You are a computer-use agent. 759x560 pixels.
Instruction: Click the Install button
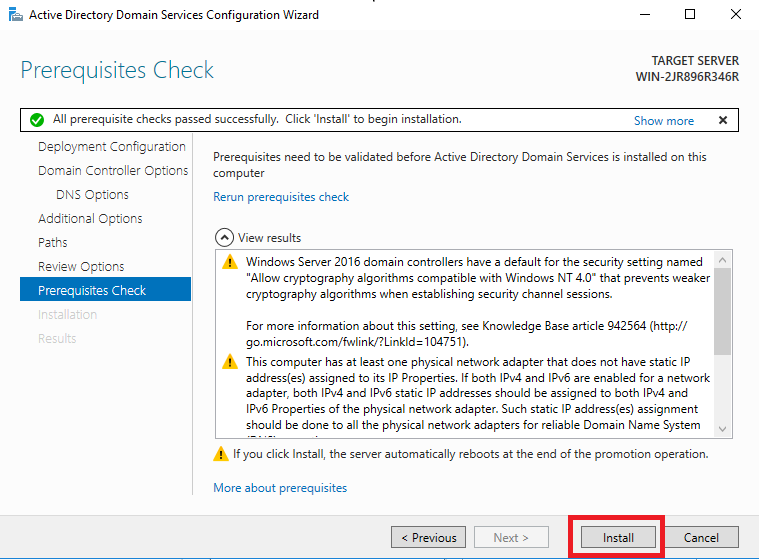pyautogui.click(x=618, y=537)
